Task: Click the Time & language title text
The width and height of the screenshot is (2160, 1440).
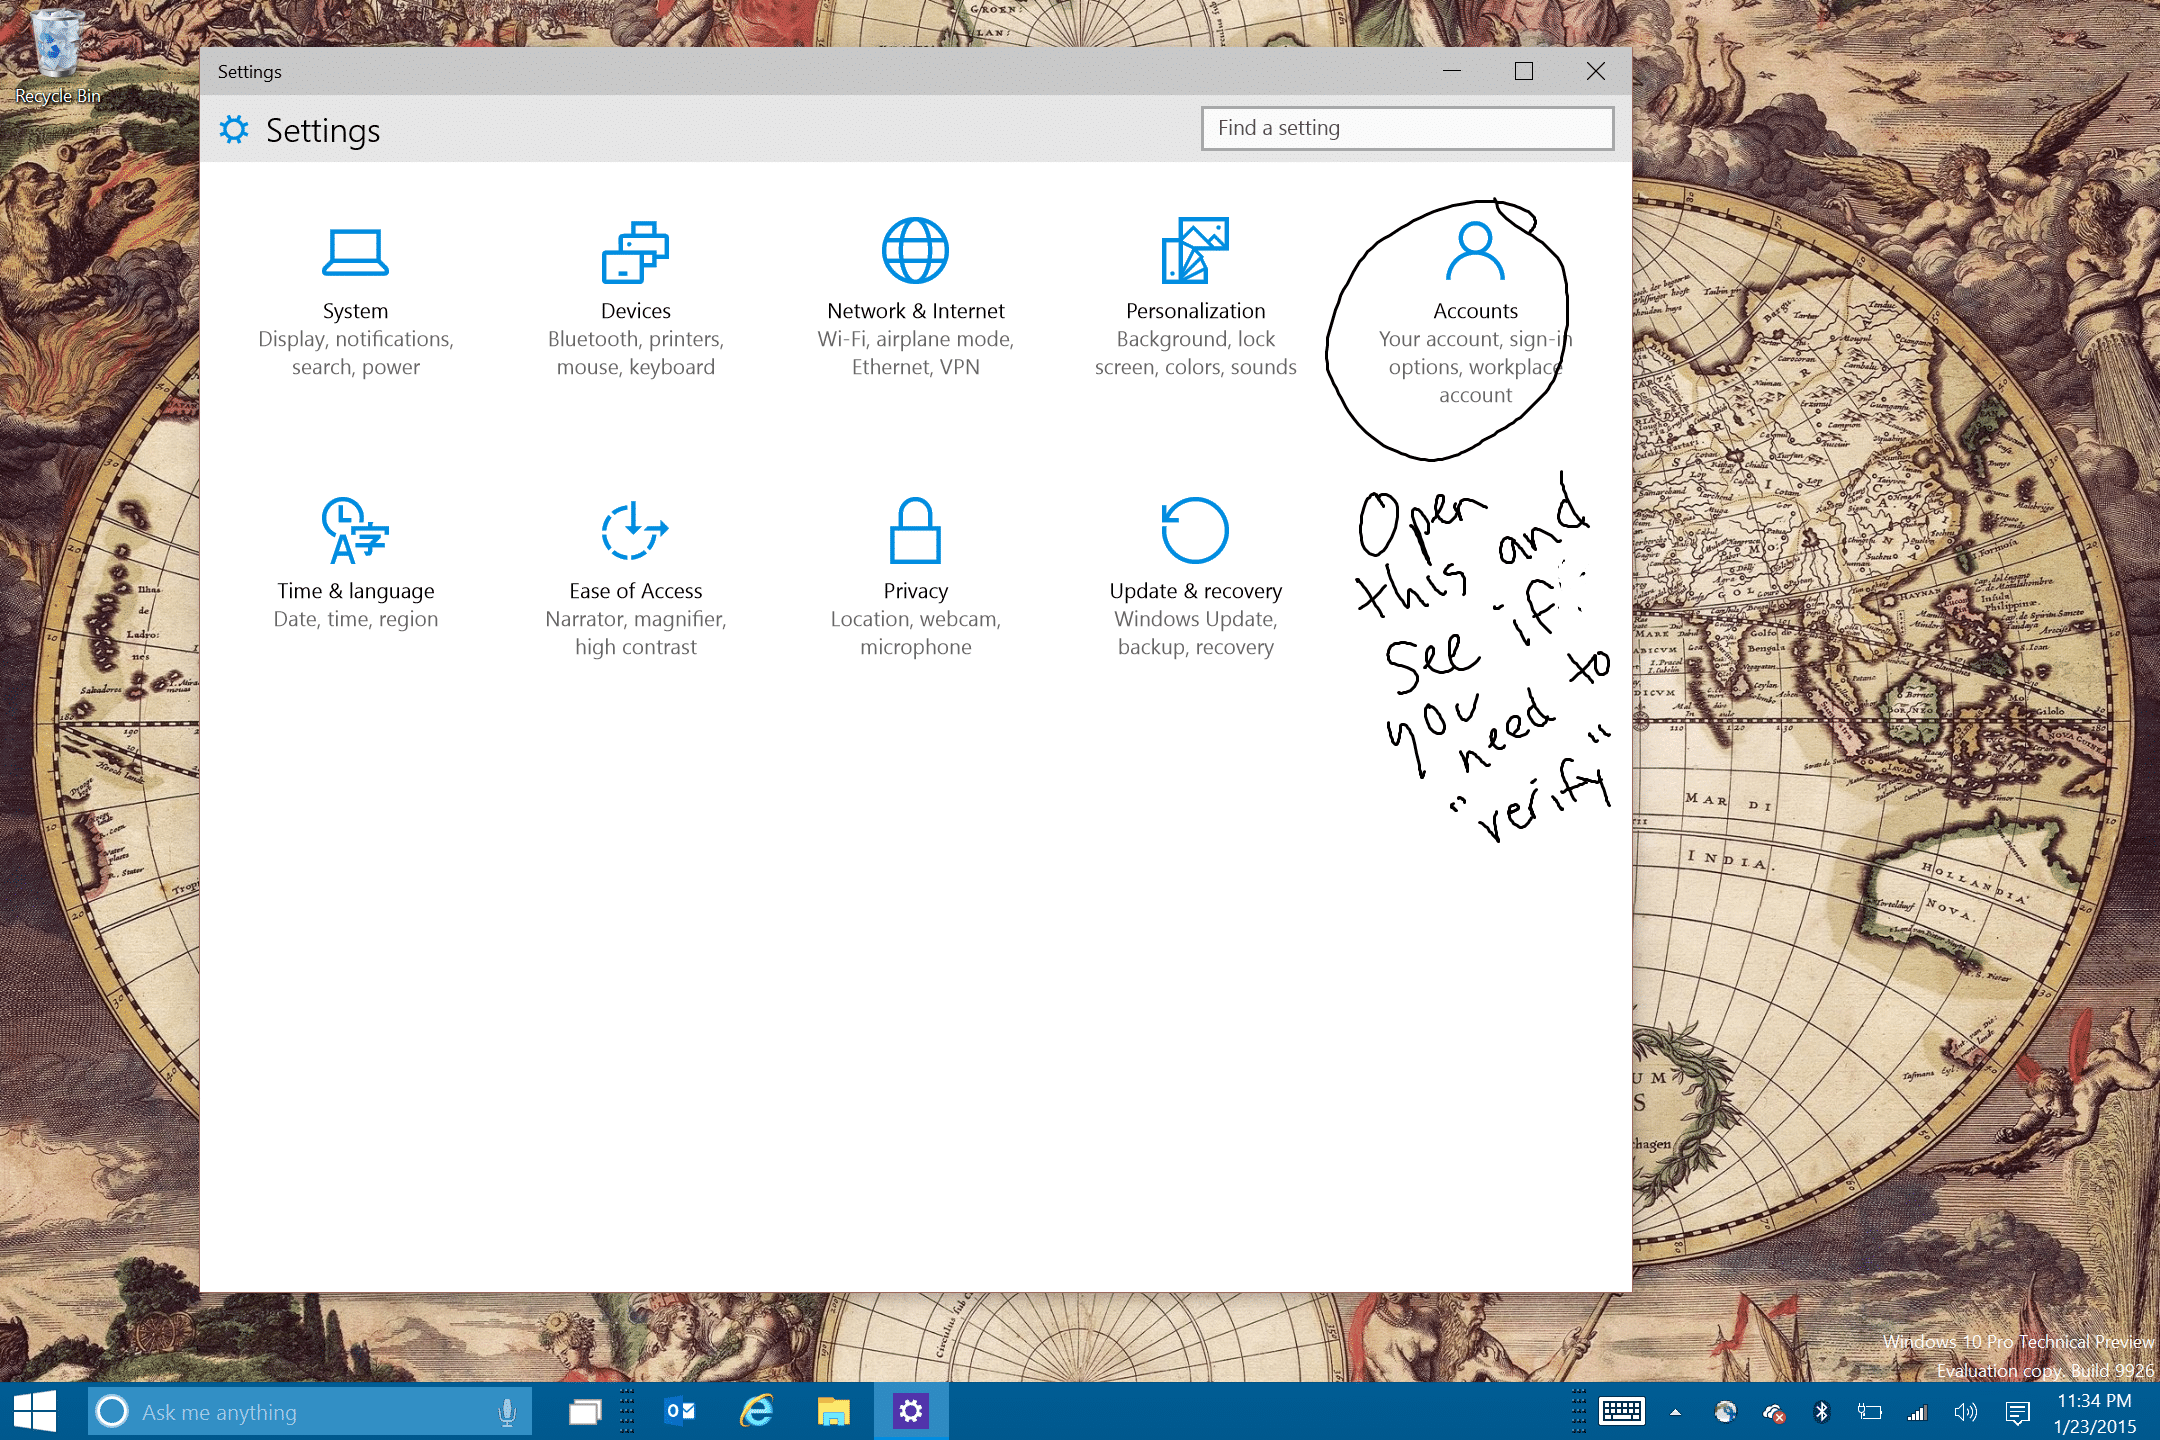Action: coord(355,591)
